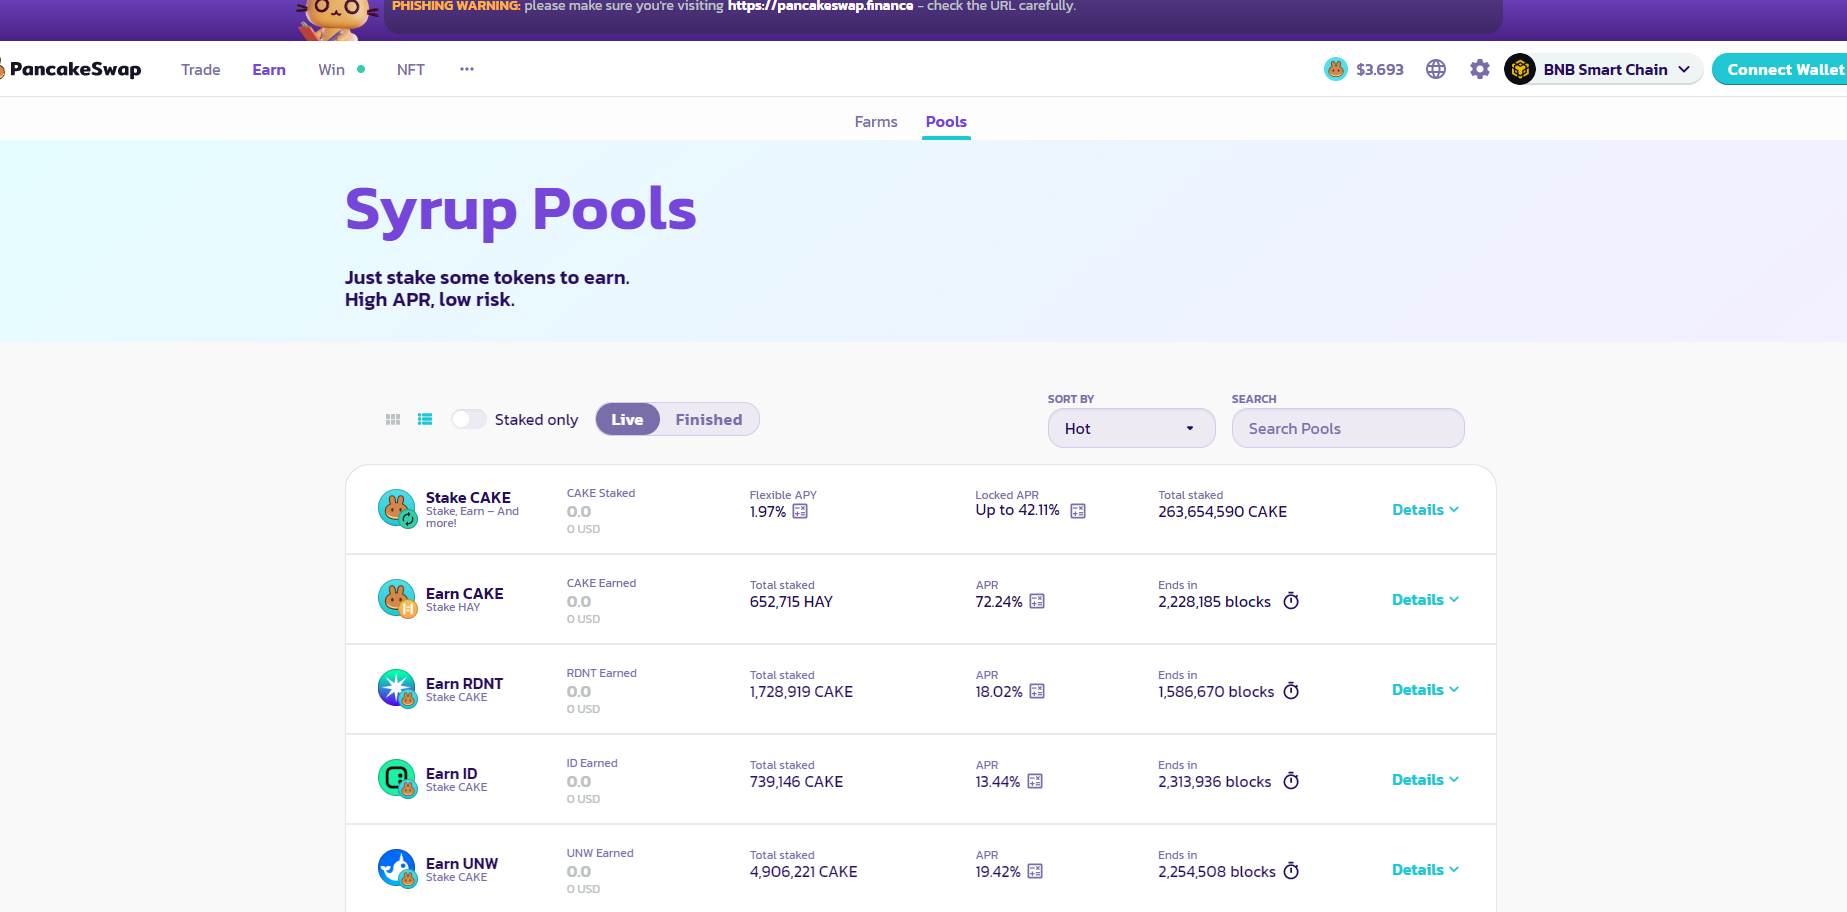Click the CAKE price token icon
The image size is (1847, 912).
[x=1335, y=69]
